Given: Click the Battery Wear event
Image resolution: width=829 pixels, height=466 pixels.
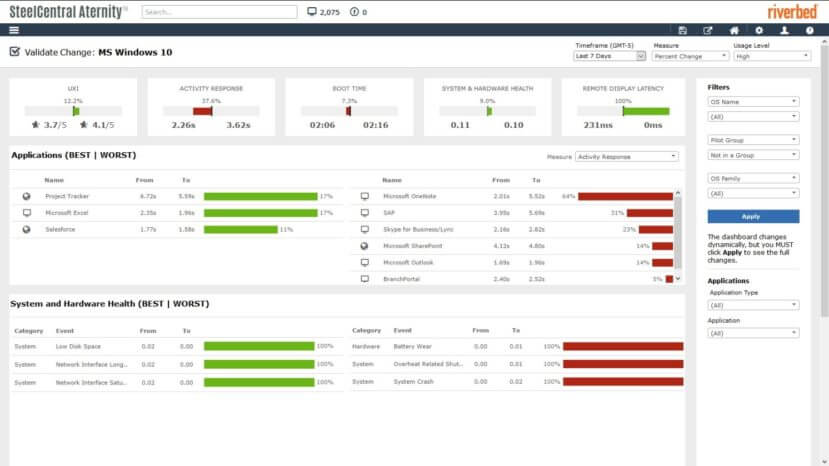Looking at the screenshot, I should (412, 346).
